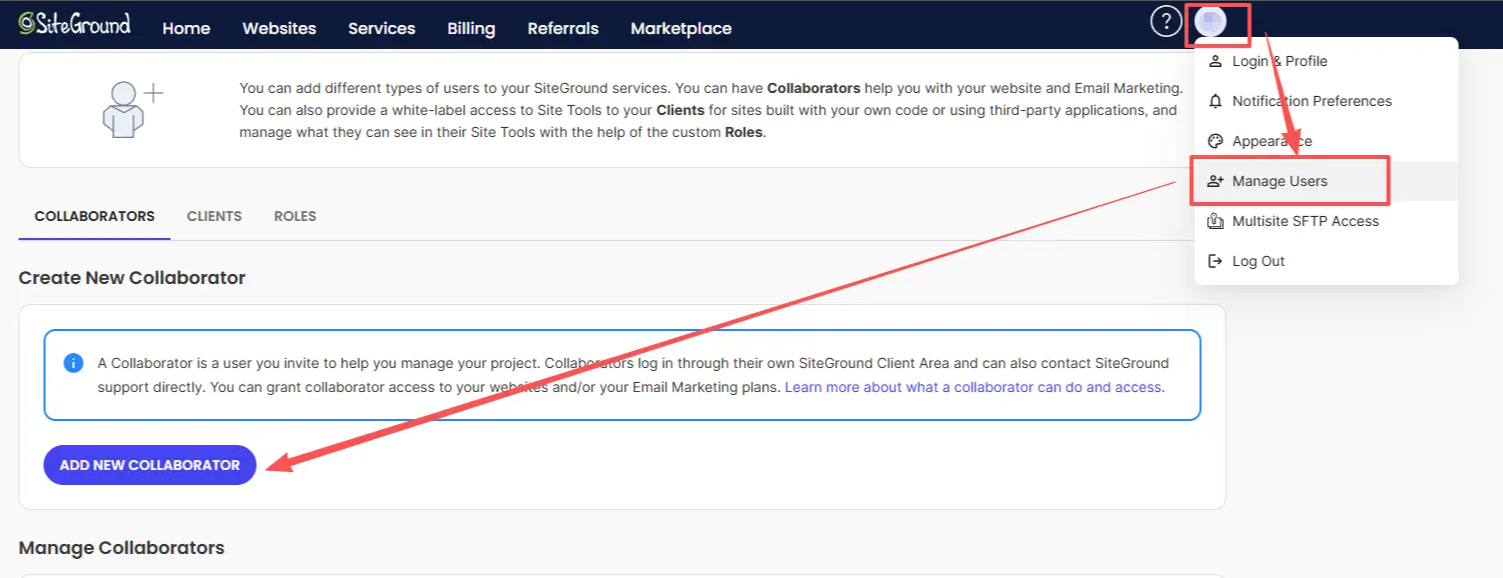1503x578 pixels.
Task: Open the help question mark icon
Action: click(x=1166, y=21)
